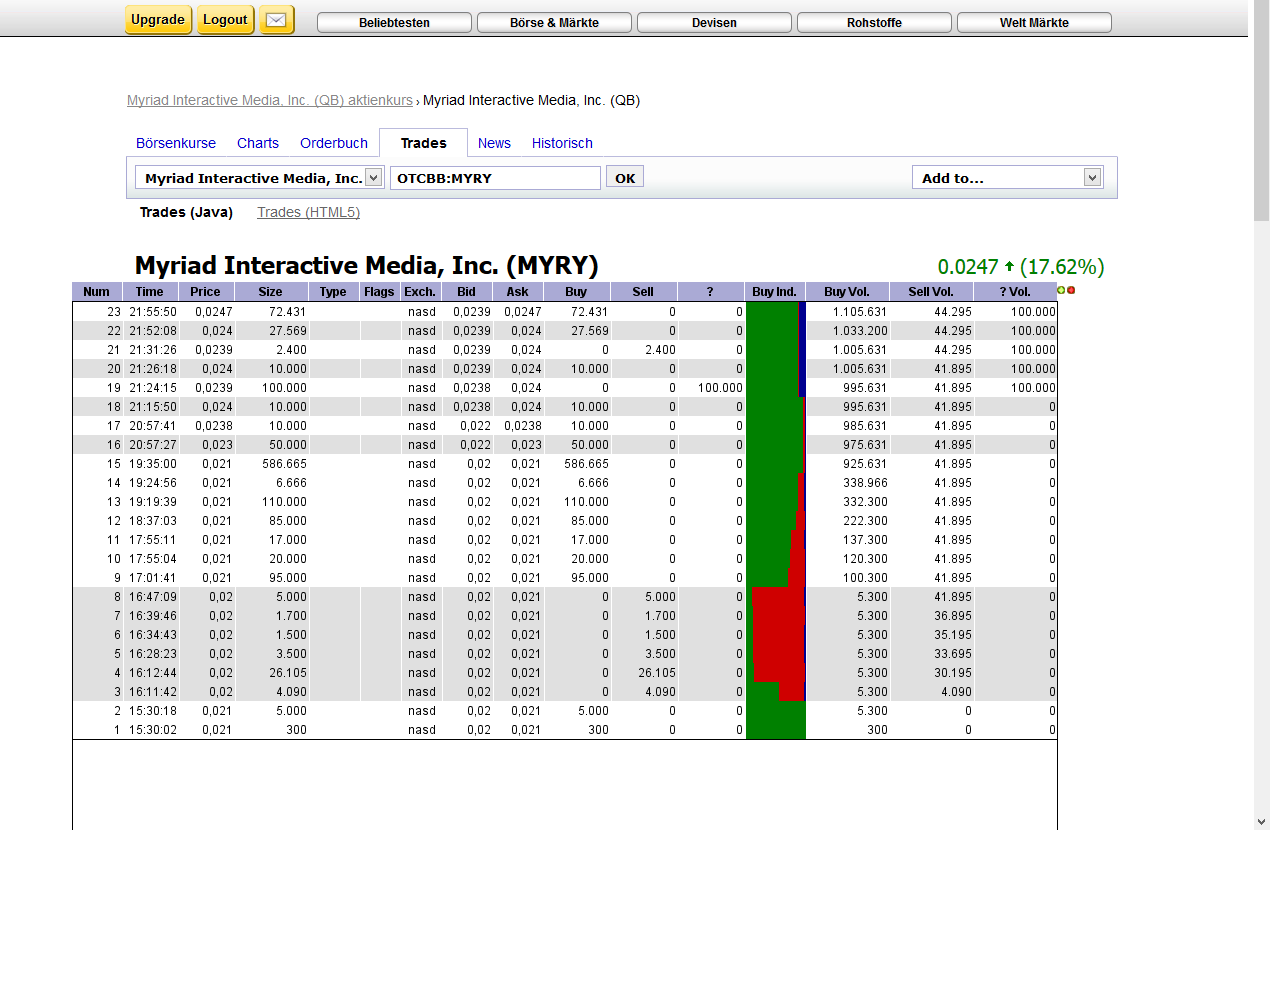
Task: Switch to the Charts tab
Action: coord(258,143)
